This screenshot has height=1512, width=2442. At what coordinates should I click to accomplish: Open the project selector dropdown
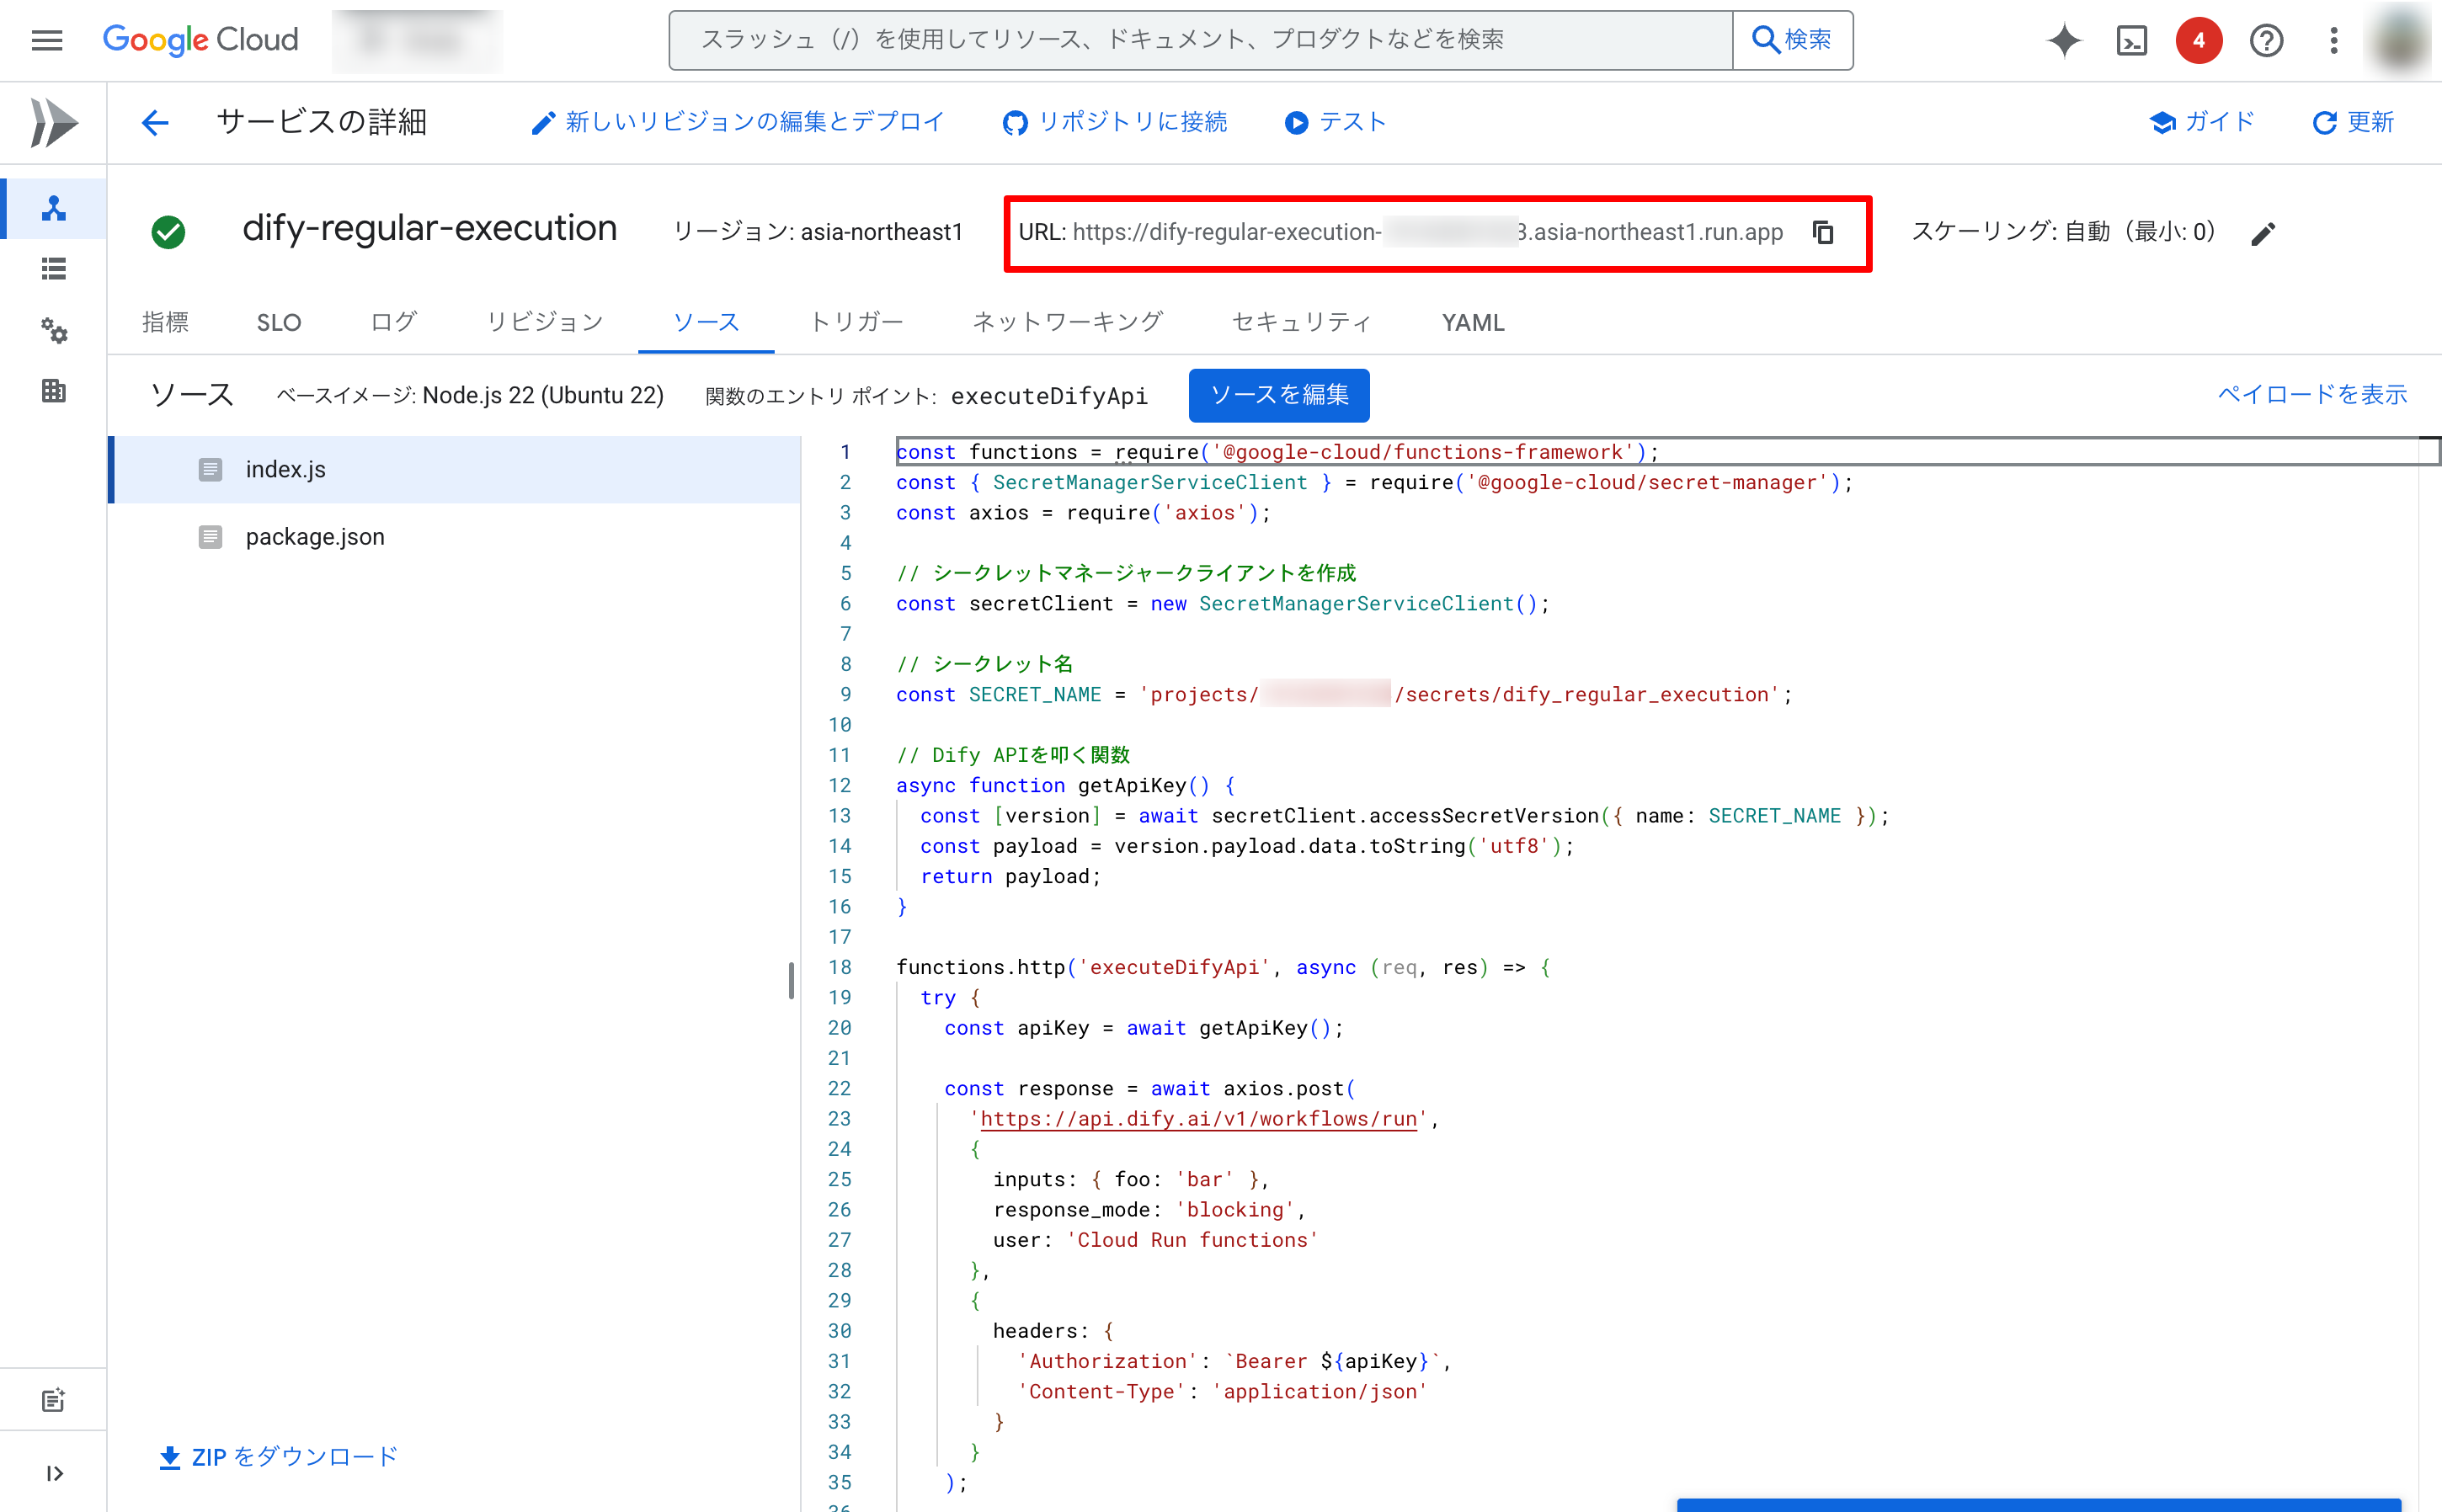(x=417, y=40)
